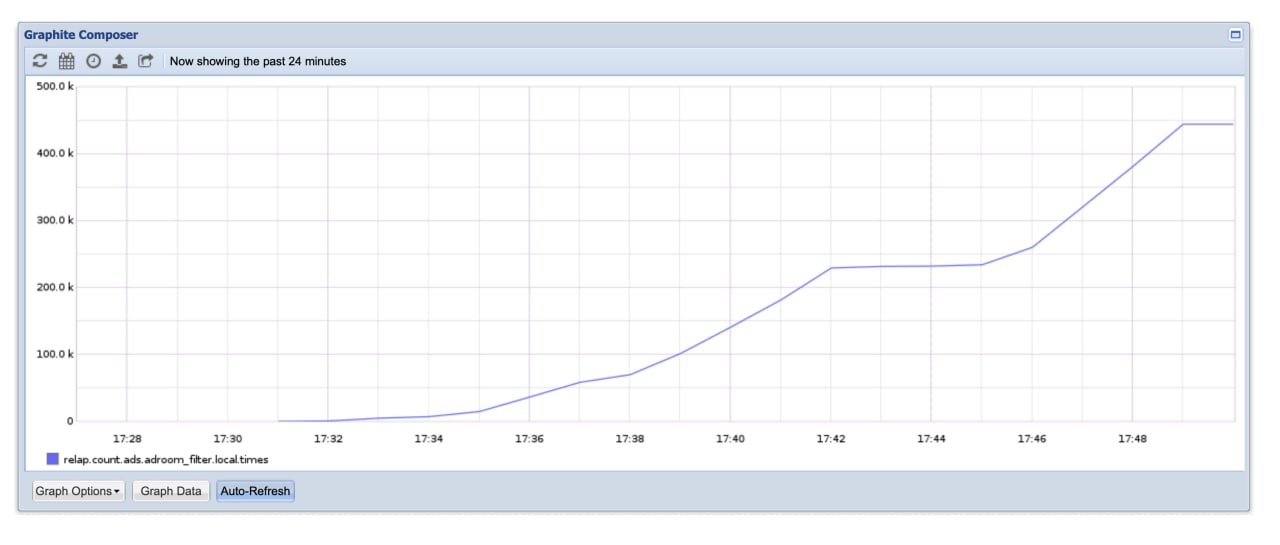1280x545 pixels.
Task: Click the 17:36 x-axis label
Action: coord(529,438)
